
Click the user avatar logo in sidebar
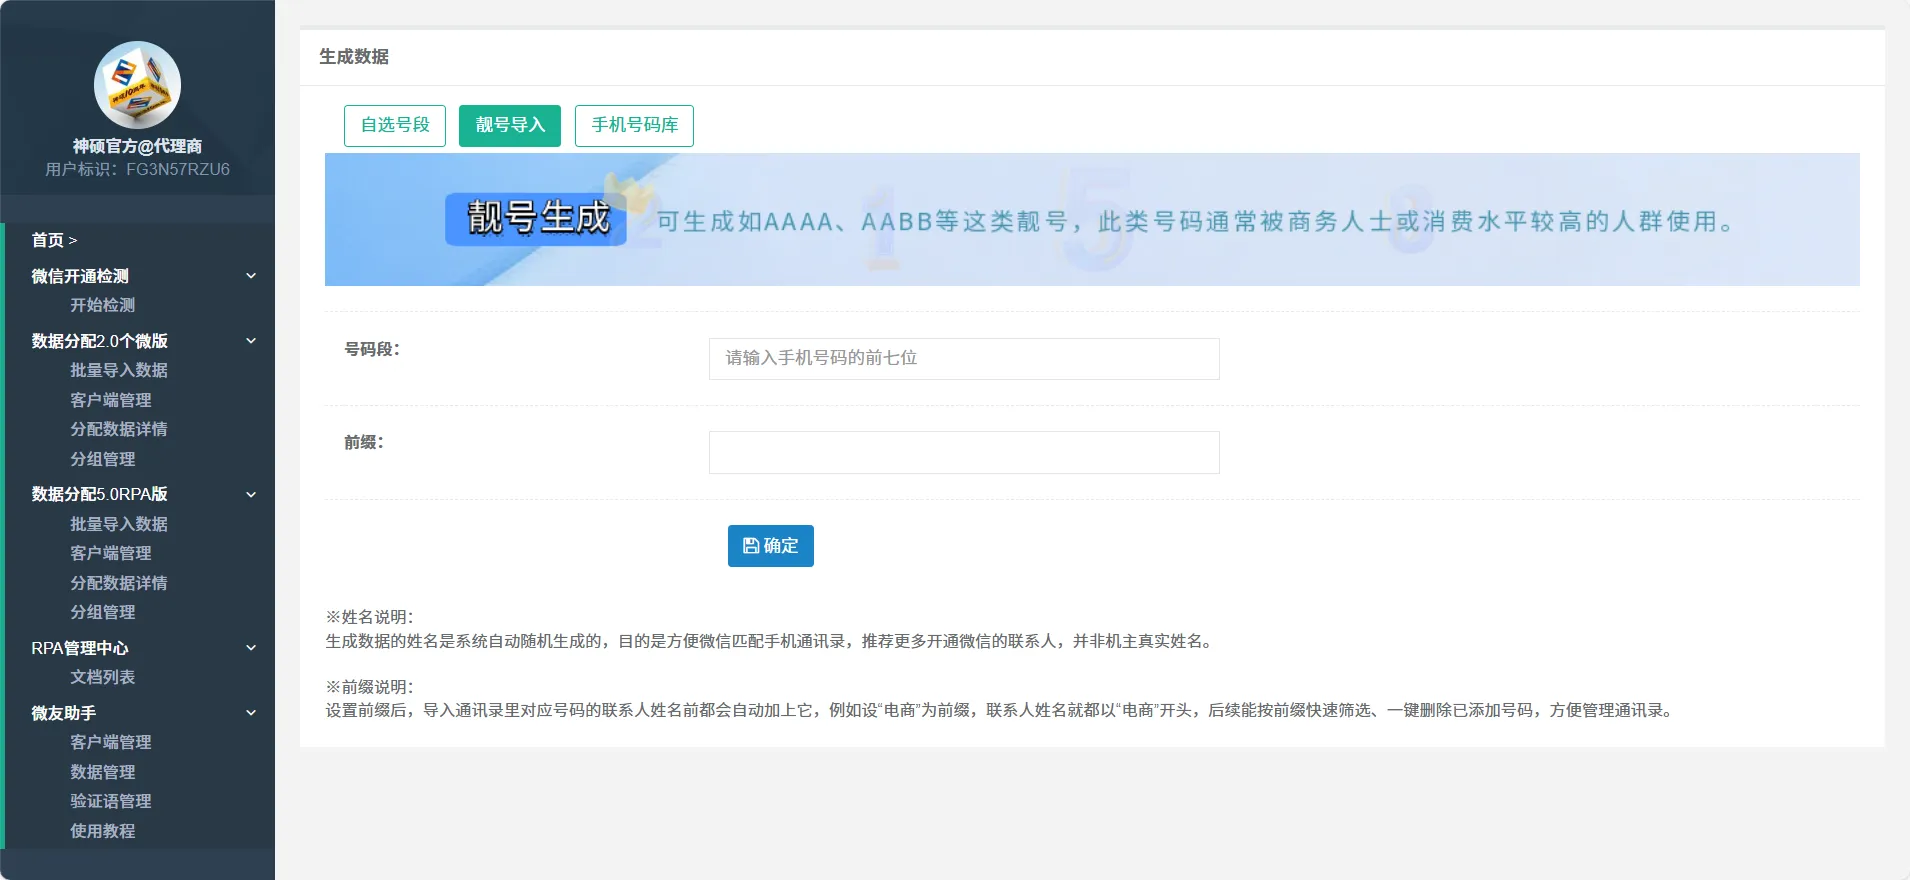tap(137, 85)
